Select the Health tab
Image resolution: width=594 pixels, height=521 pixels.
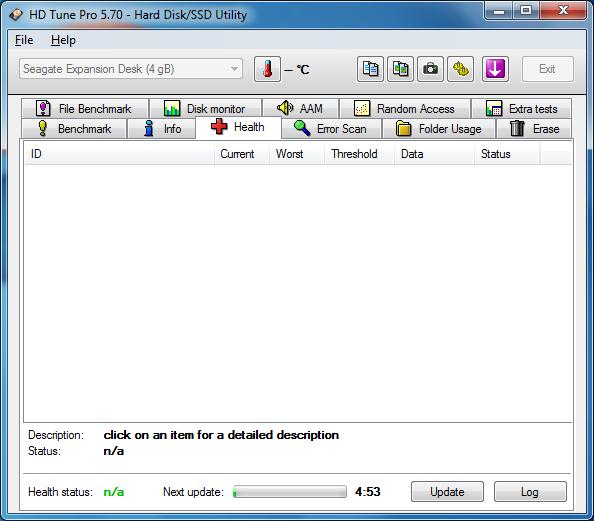(x=238, y=127)
